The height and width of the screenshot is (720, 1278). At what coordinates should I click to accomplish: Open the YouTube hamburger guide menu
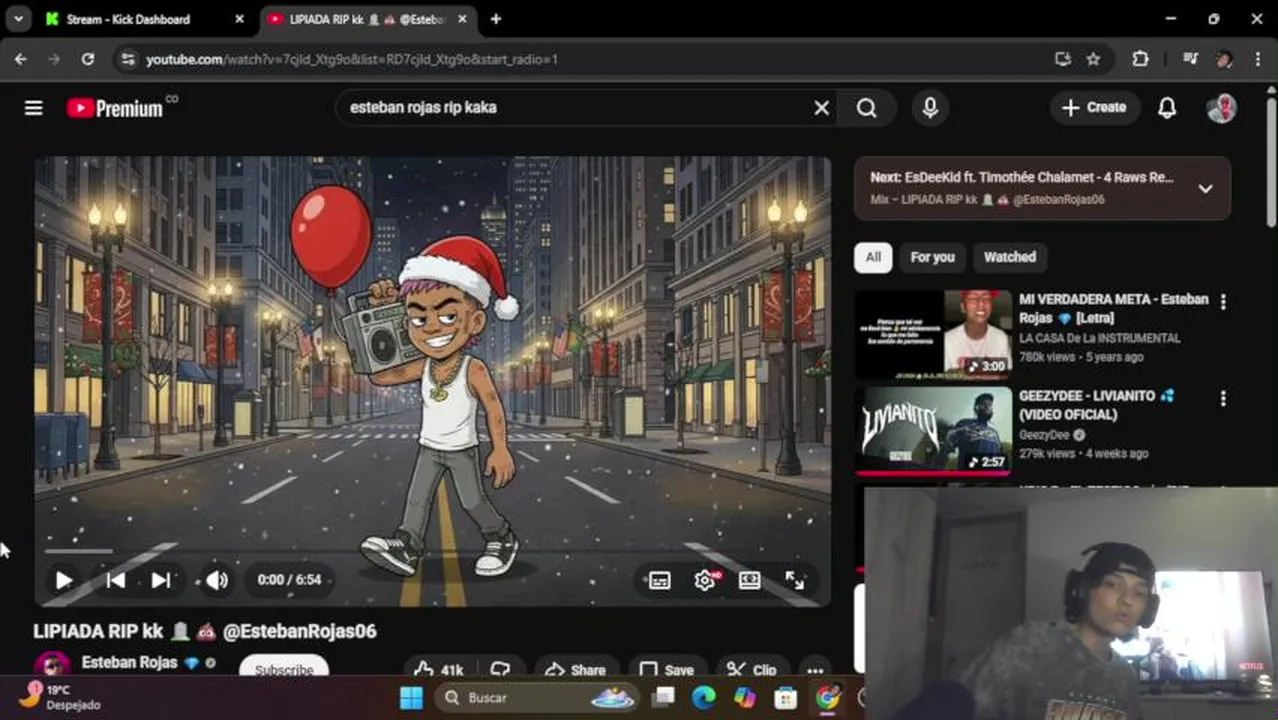tap(33, 108)
